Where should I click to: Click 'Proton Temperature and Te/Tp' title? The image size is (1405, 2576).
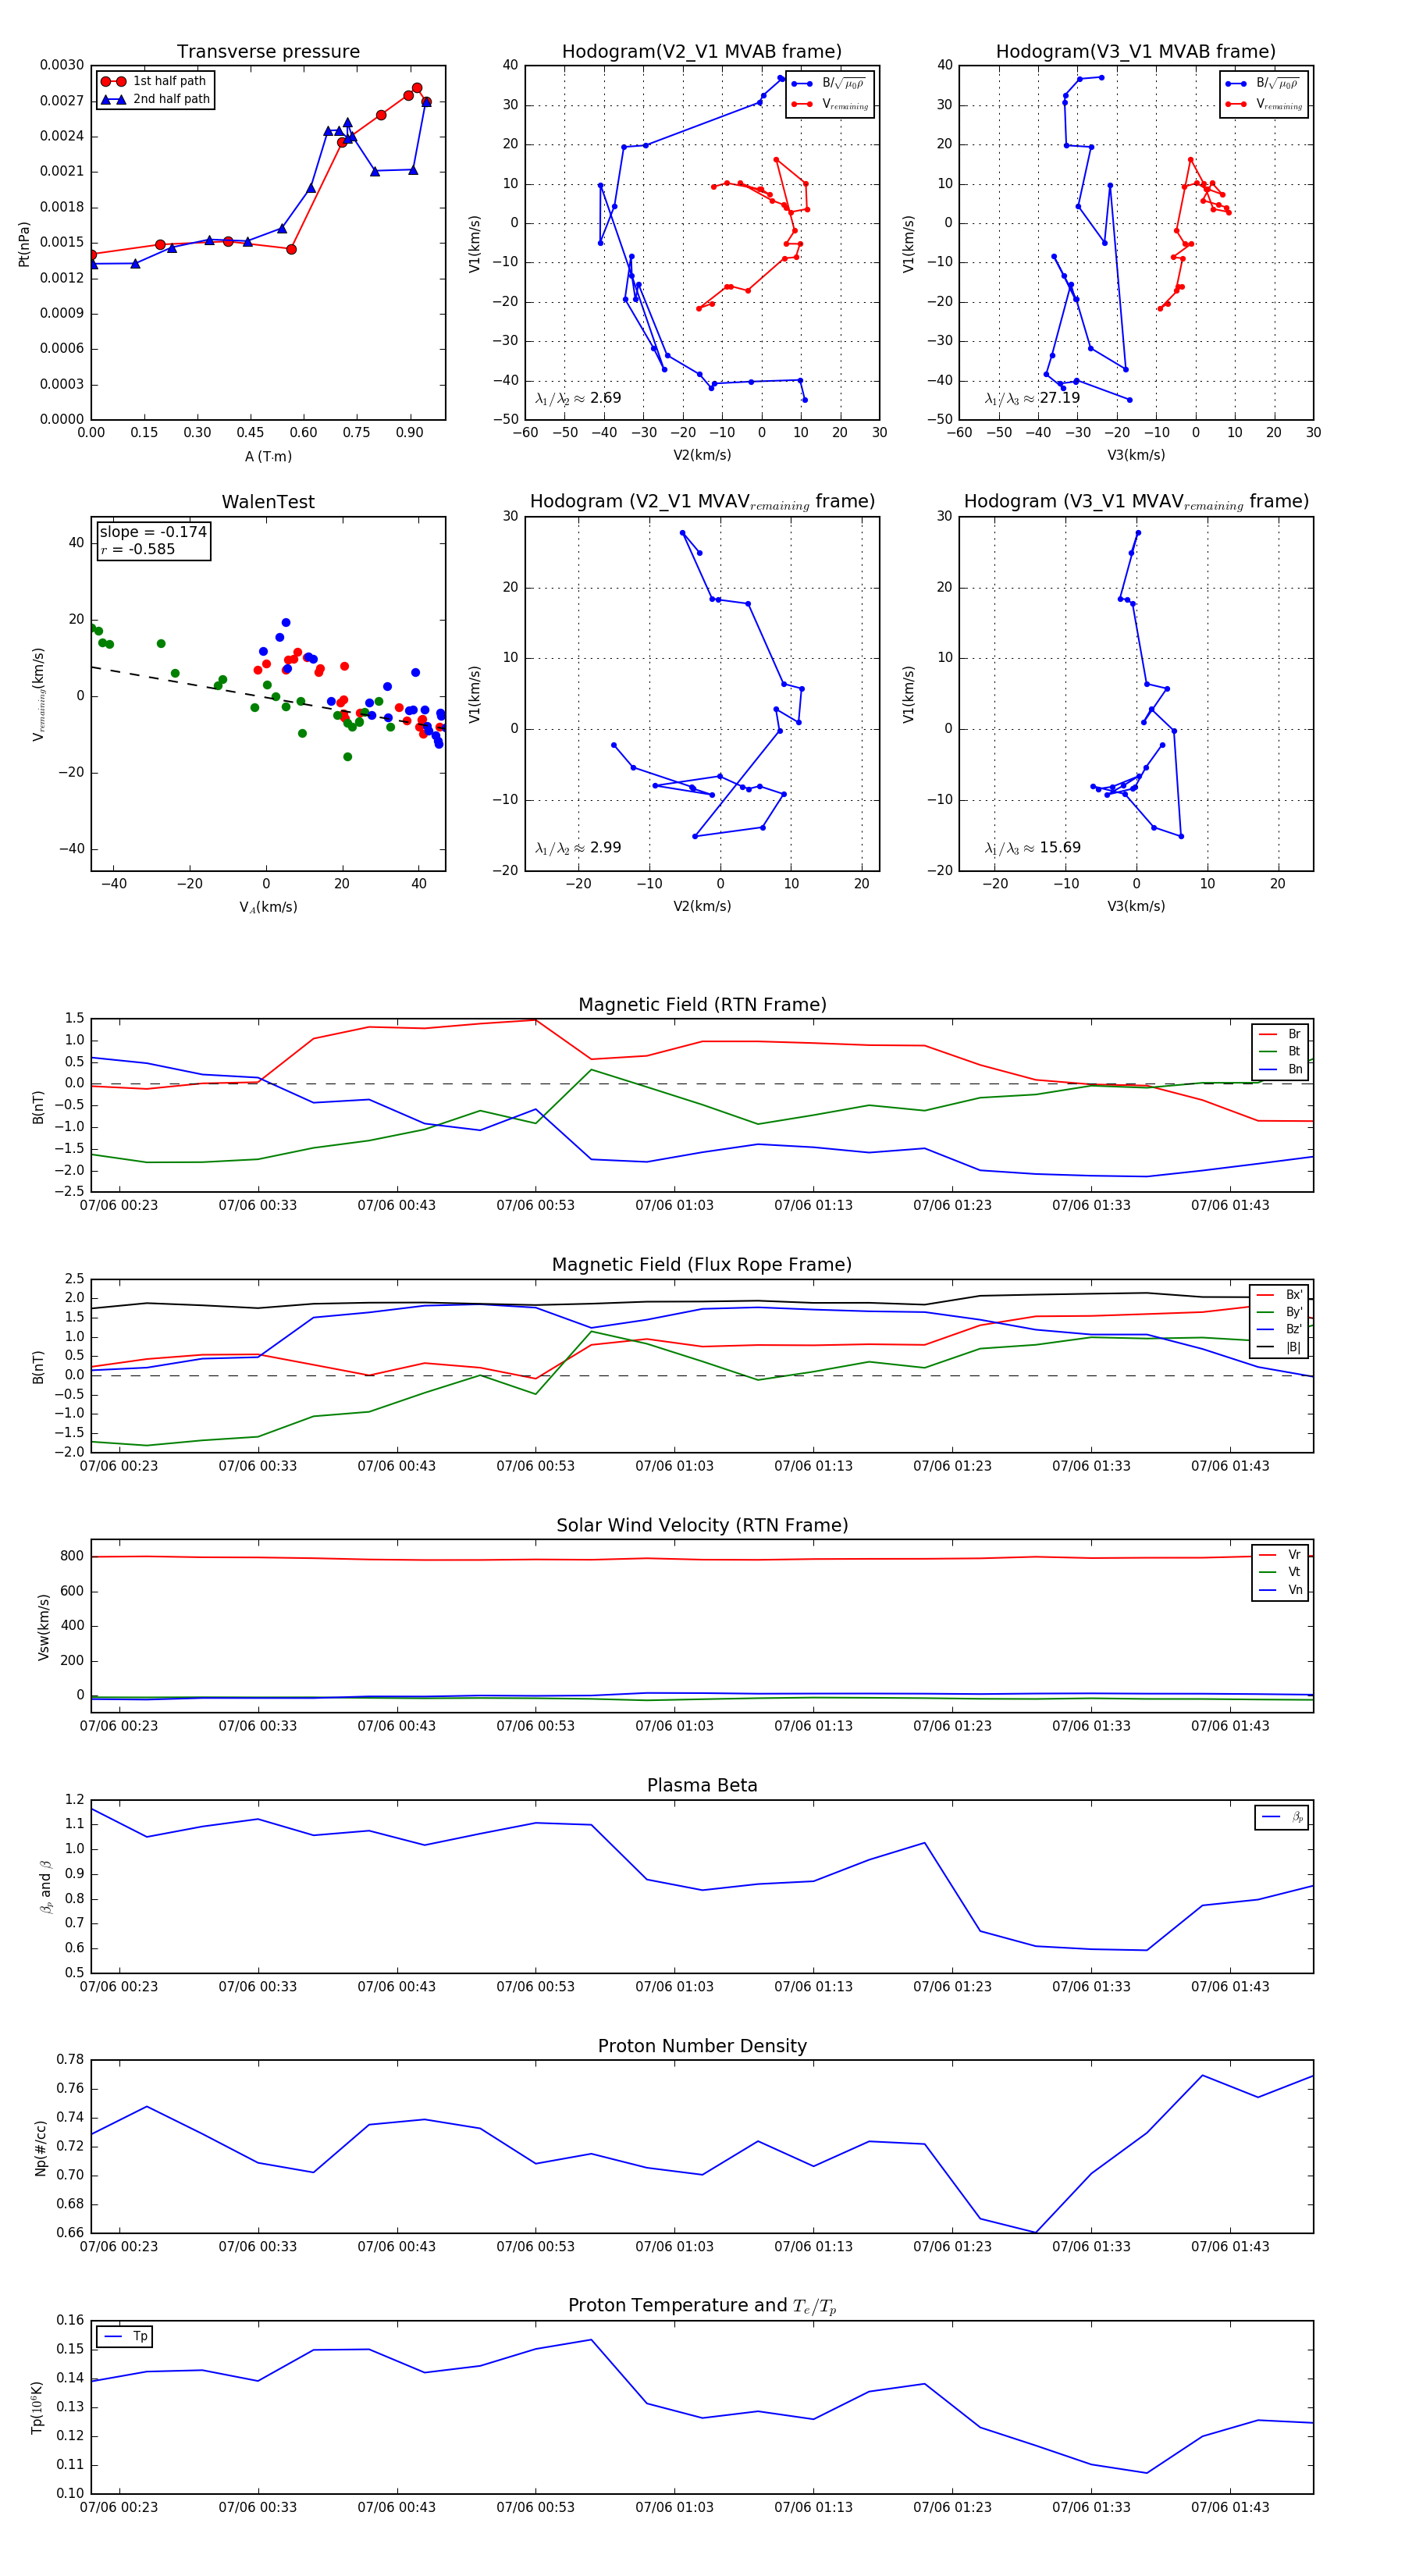tap(702, 2306)
